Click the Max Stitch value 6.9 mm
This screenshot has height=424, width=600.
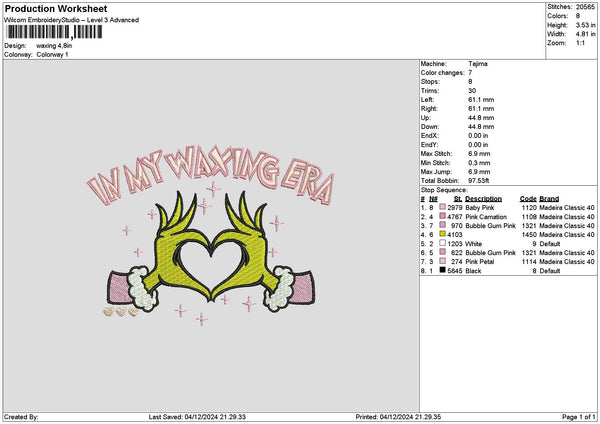[479, 153]
